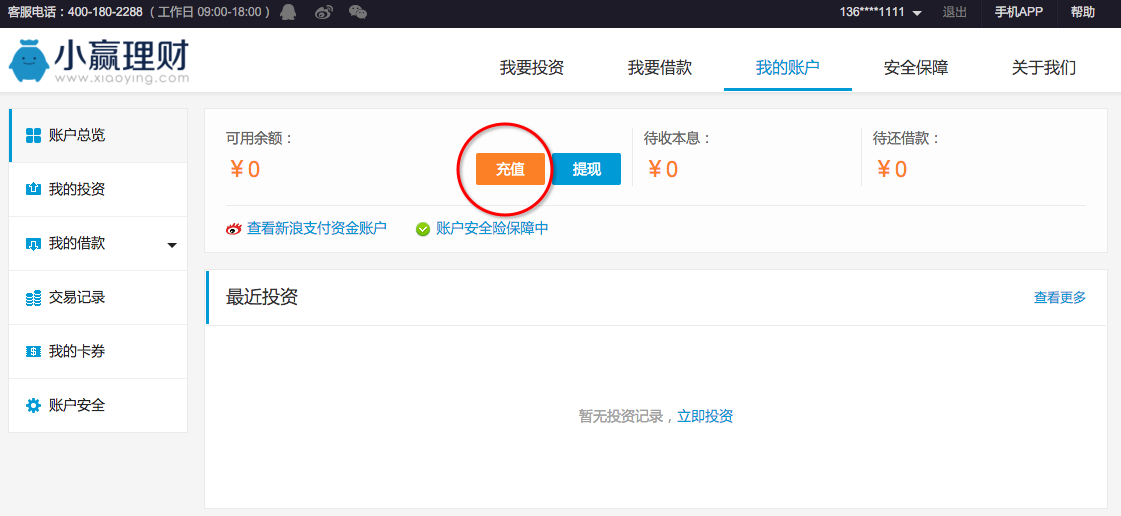Click the 小赢理财 mascot logo
The height and width of the screenshot is (516, 1121).
(x=29, y=61)
